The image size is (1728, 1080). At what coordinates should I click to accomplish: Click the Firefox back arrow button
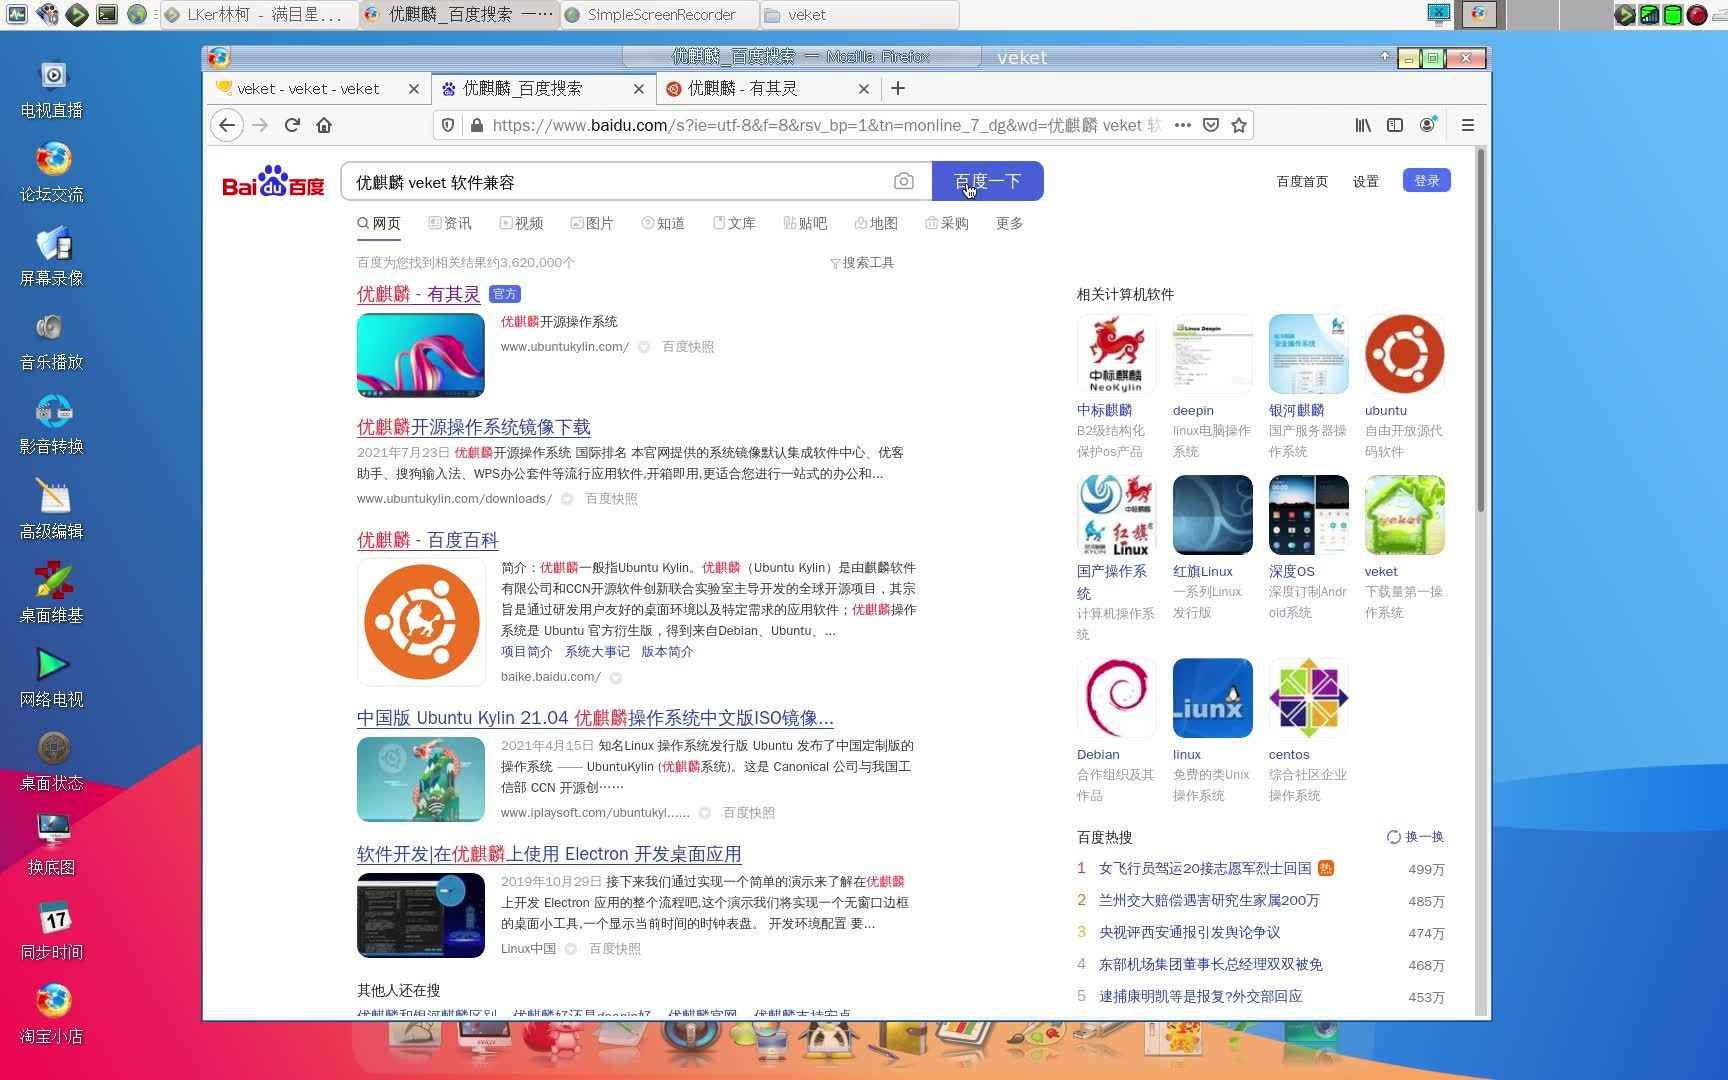[227, 125]
